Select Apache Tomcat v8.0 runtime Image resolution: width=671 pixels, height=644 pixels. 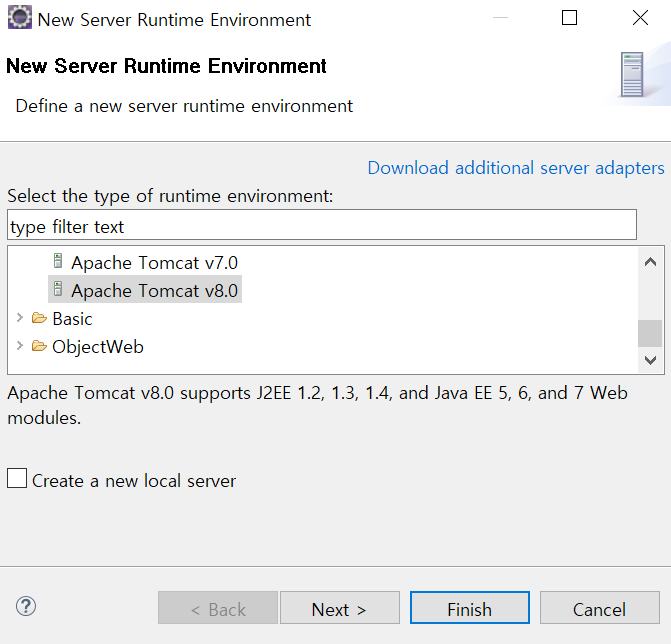click(154, 291)
